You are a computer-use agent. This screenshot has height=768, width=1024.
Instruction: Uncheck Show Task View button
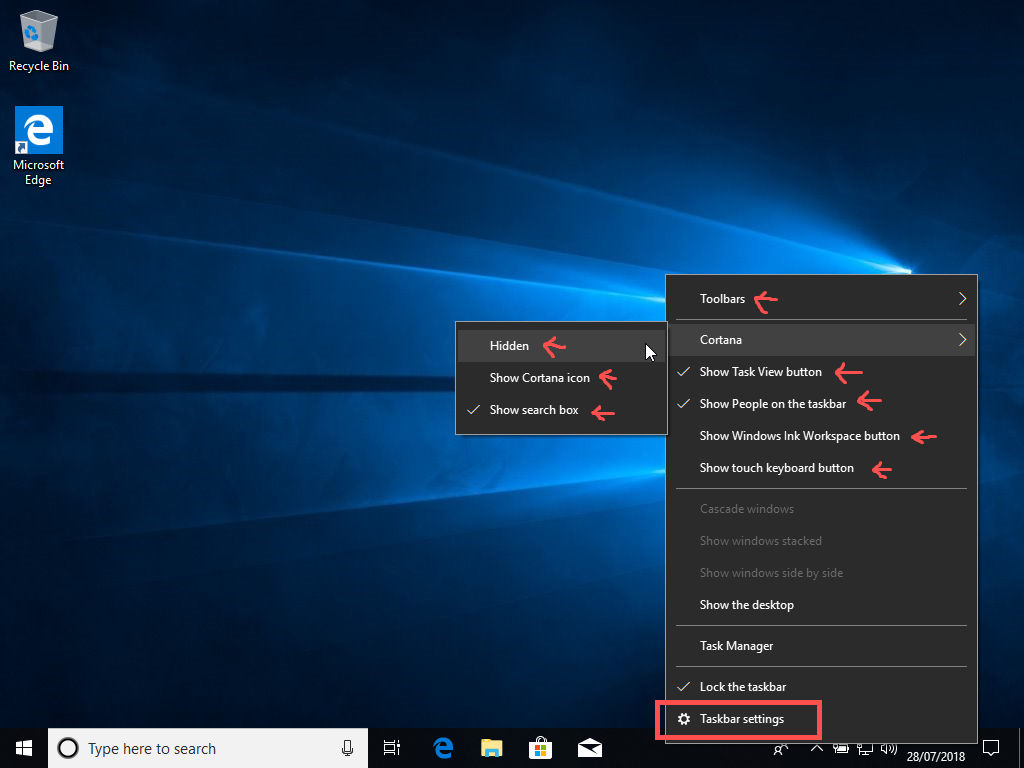click(x=760, y=372)
